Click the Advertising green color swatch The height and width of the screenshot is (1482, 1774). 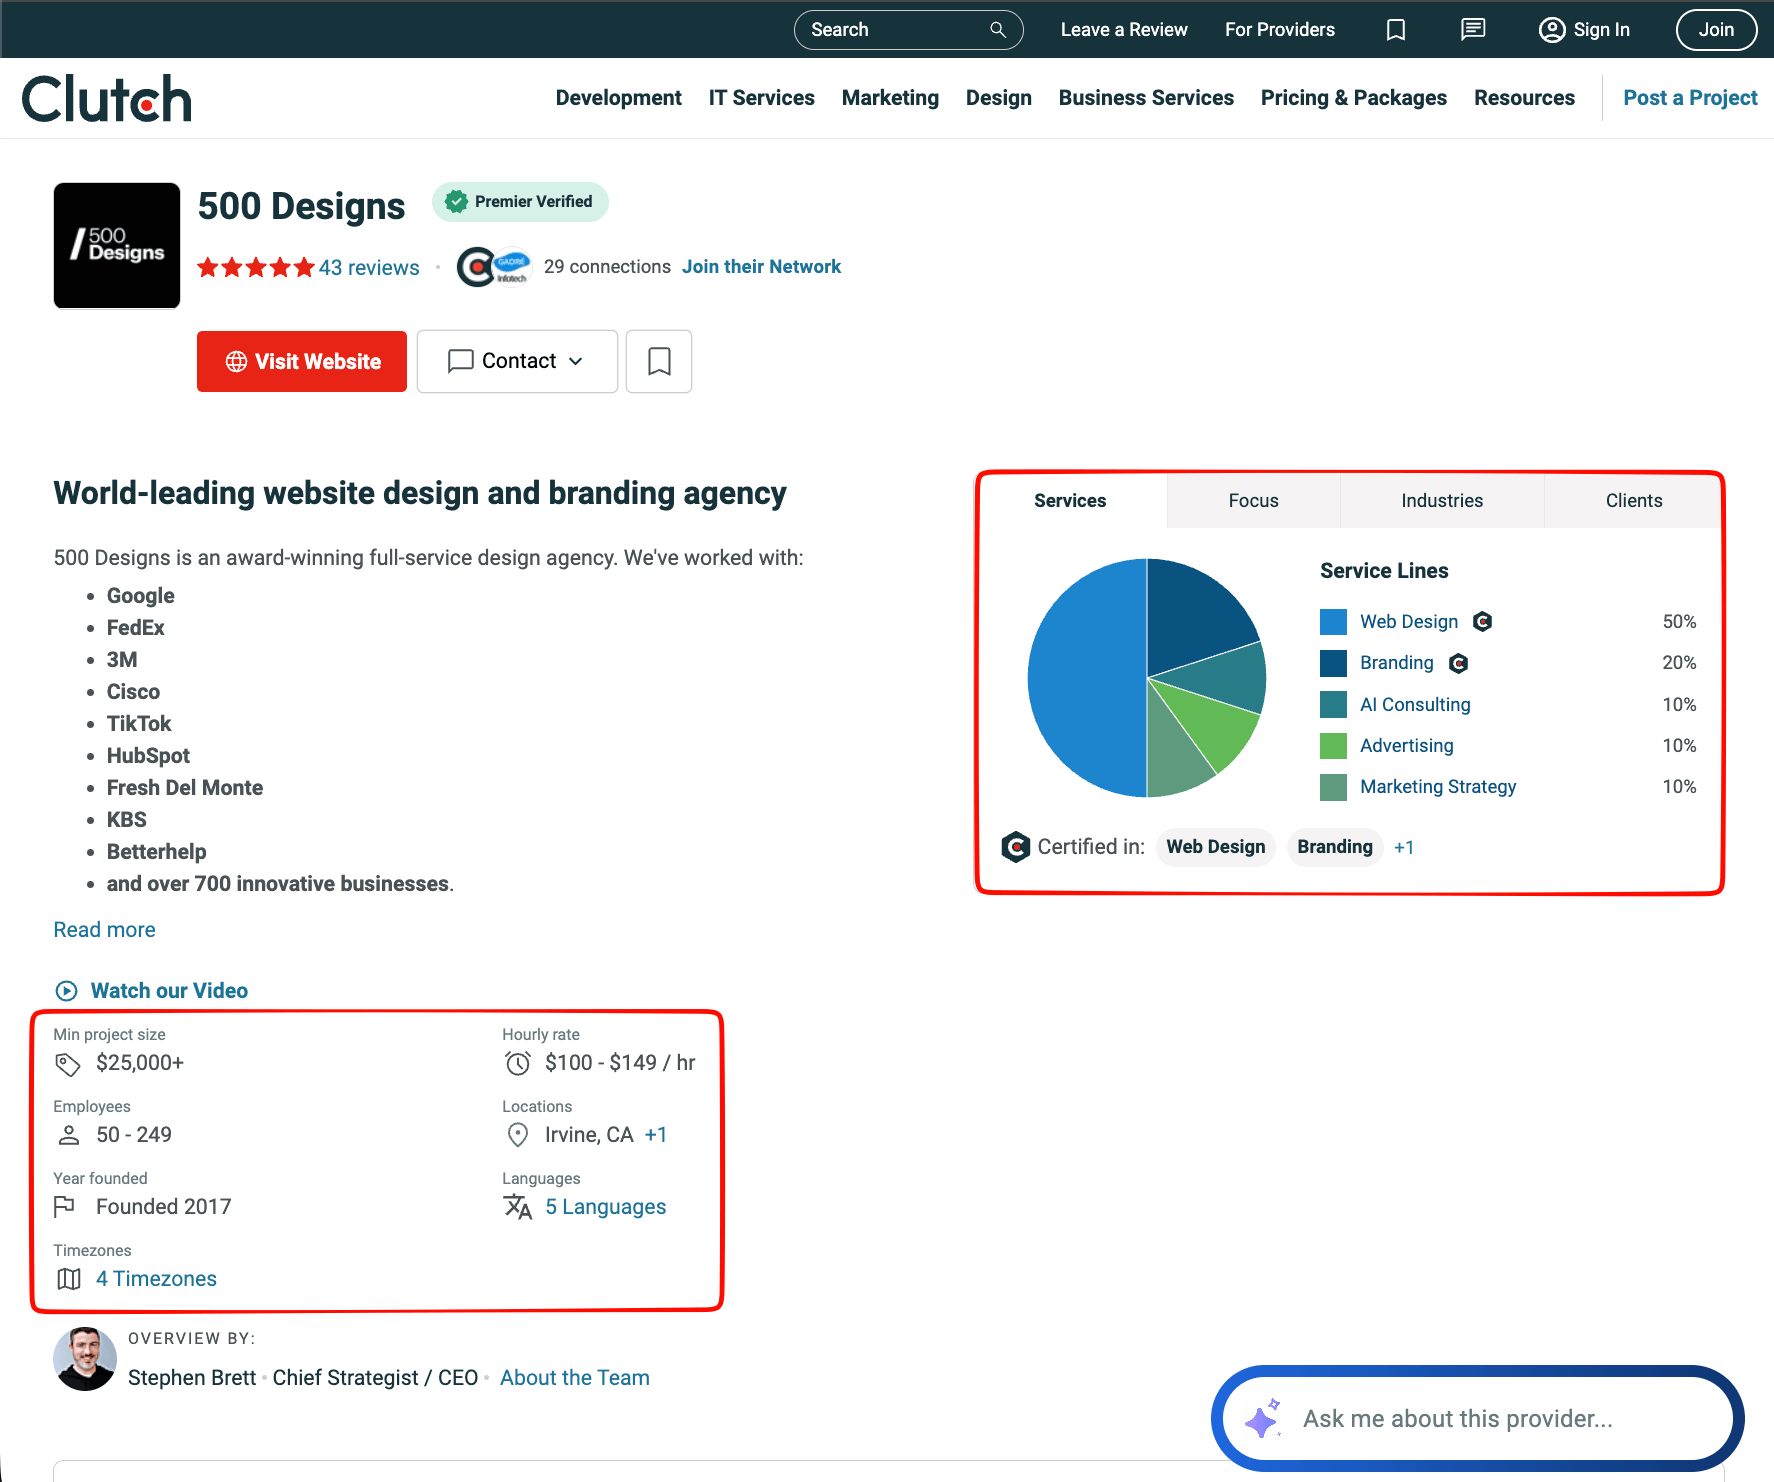click(1333, 746)
